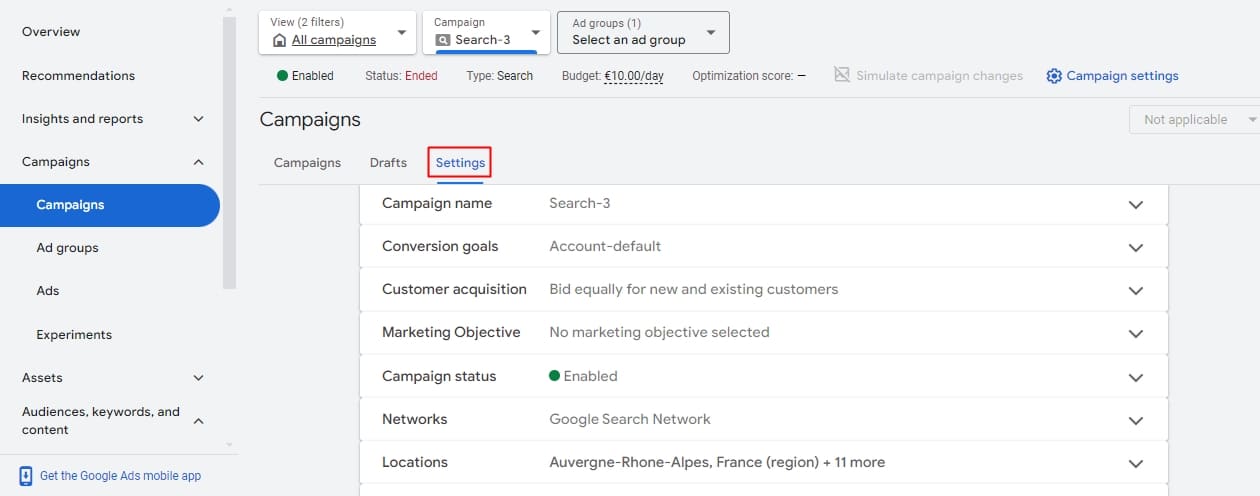This screenshot has height=496, width=1260.
Task: Click the Campaign settings gear icon
Action: tap(1054, 76)
